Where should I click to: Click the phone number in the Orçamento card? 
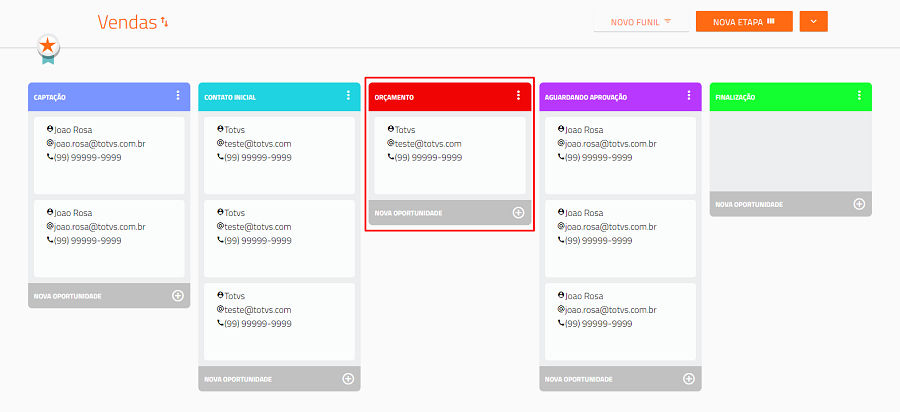428,157
